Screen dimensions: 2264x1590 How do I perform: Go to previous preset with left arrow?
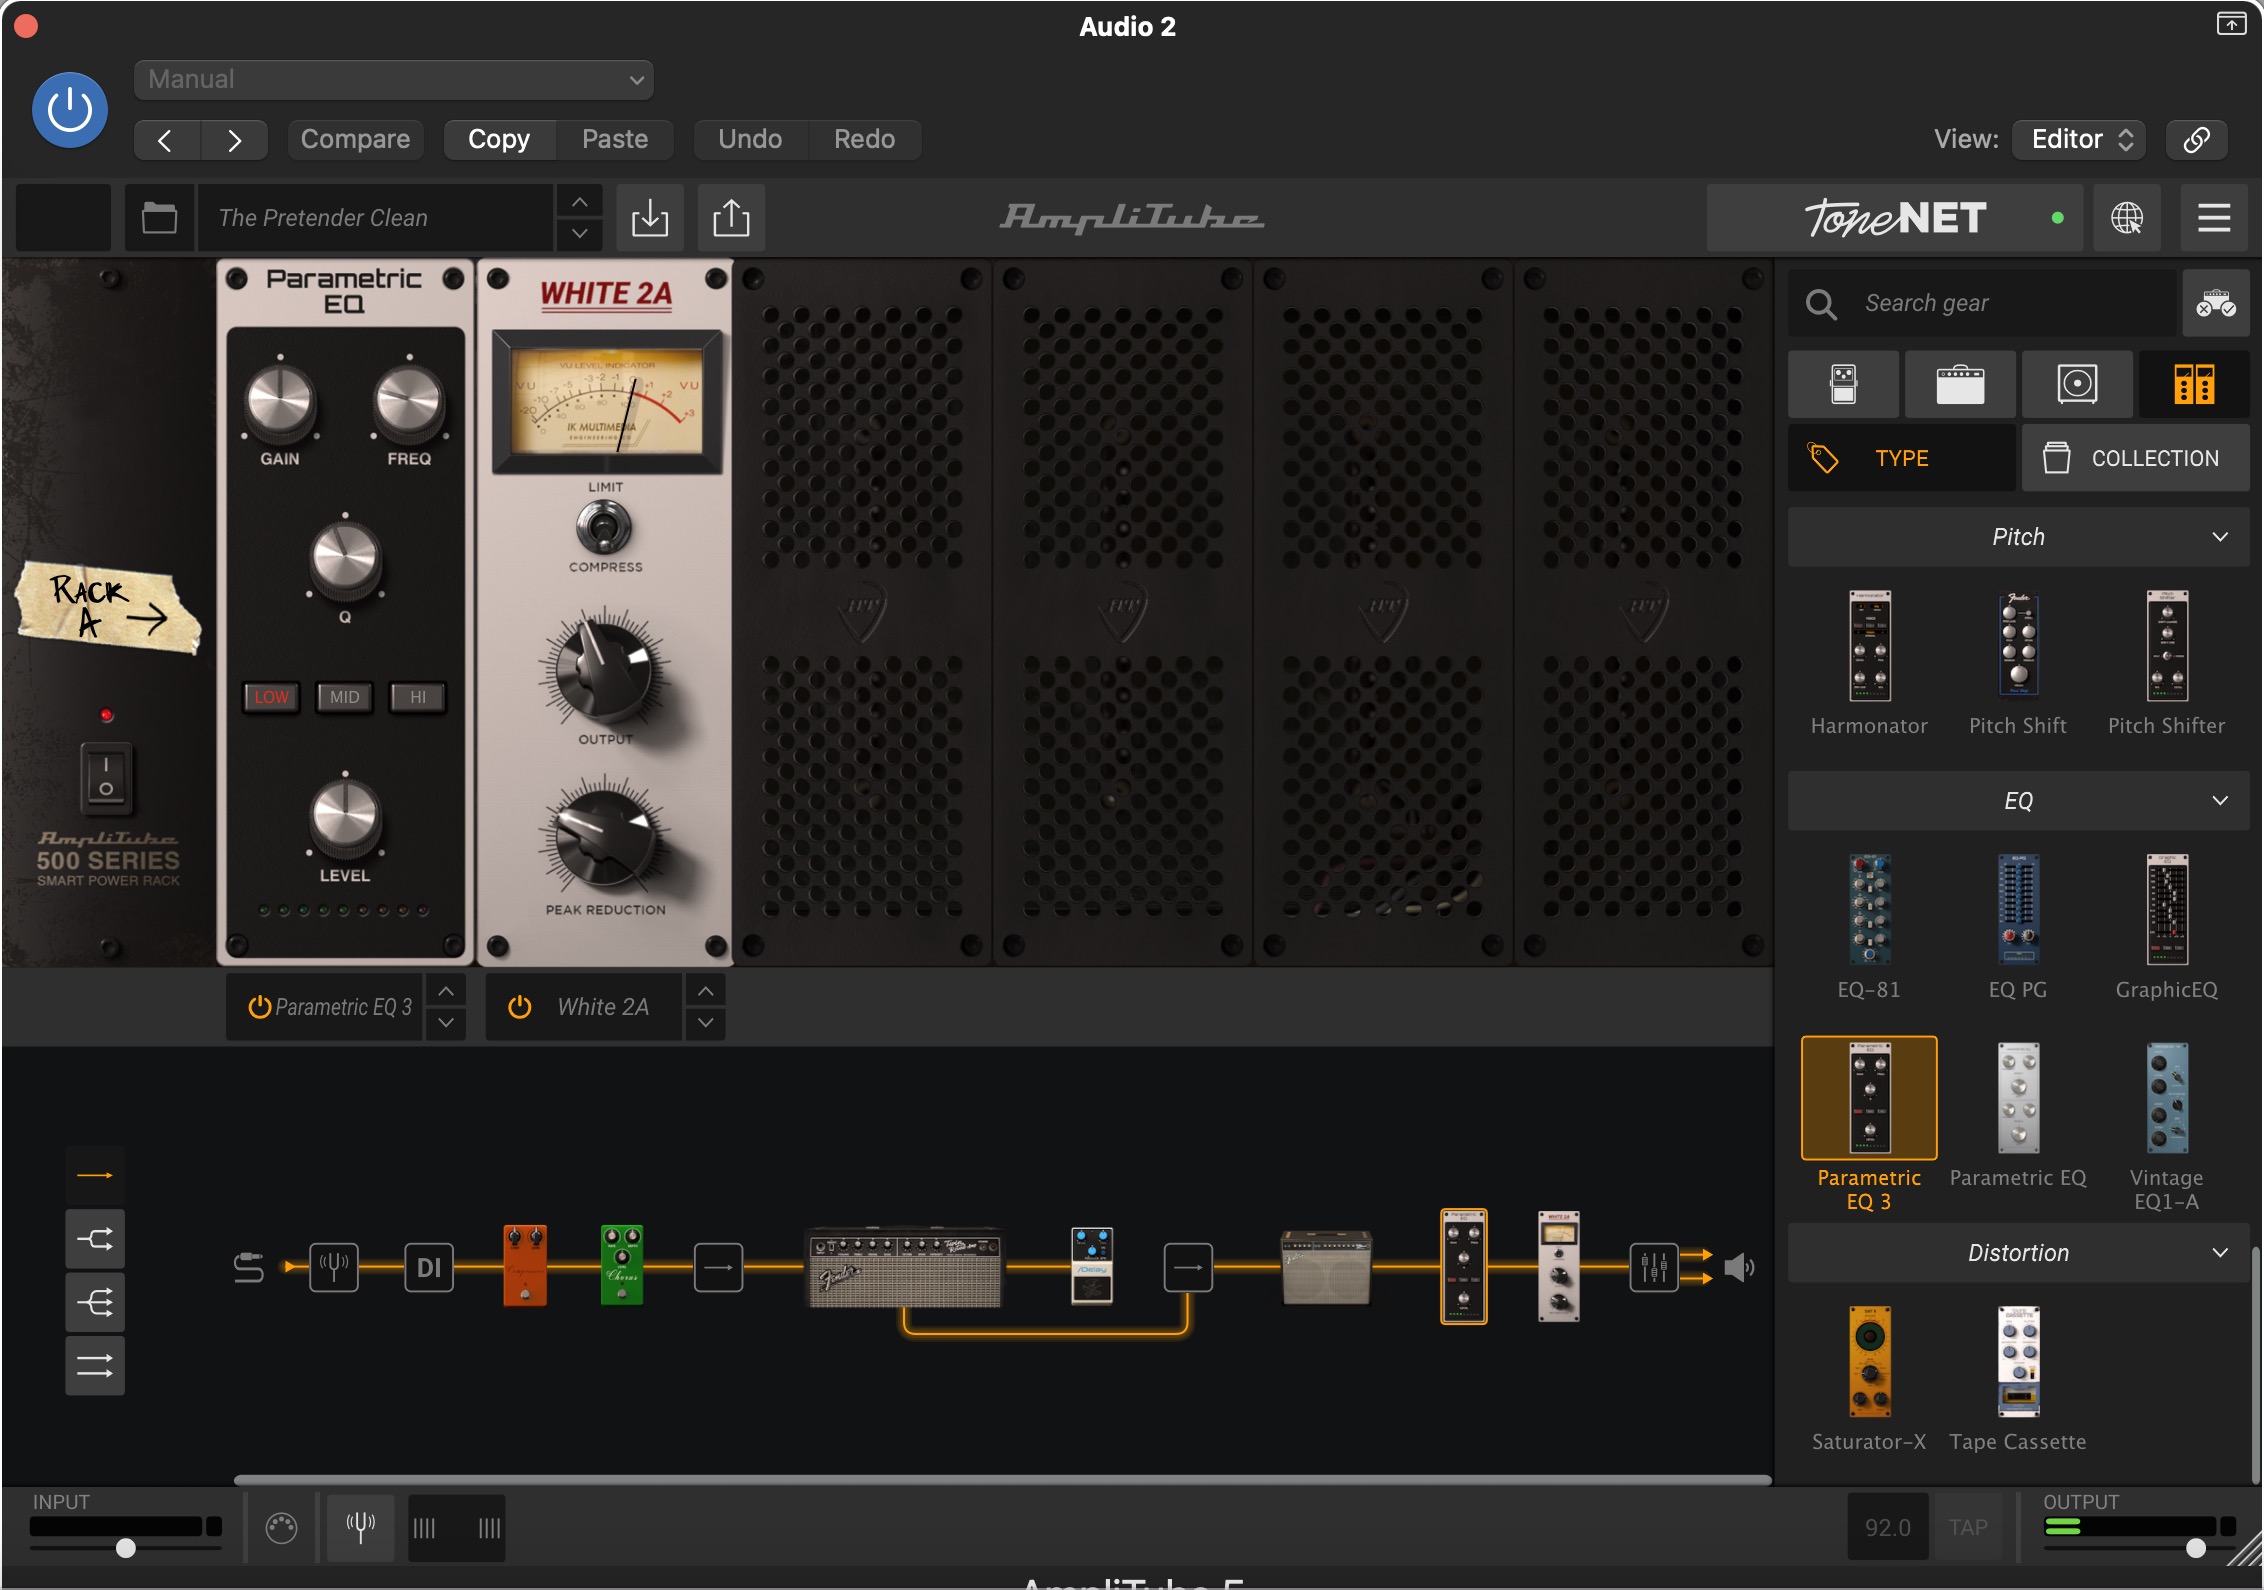(166, 140)
